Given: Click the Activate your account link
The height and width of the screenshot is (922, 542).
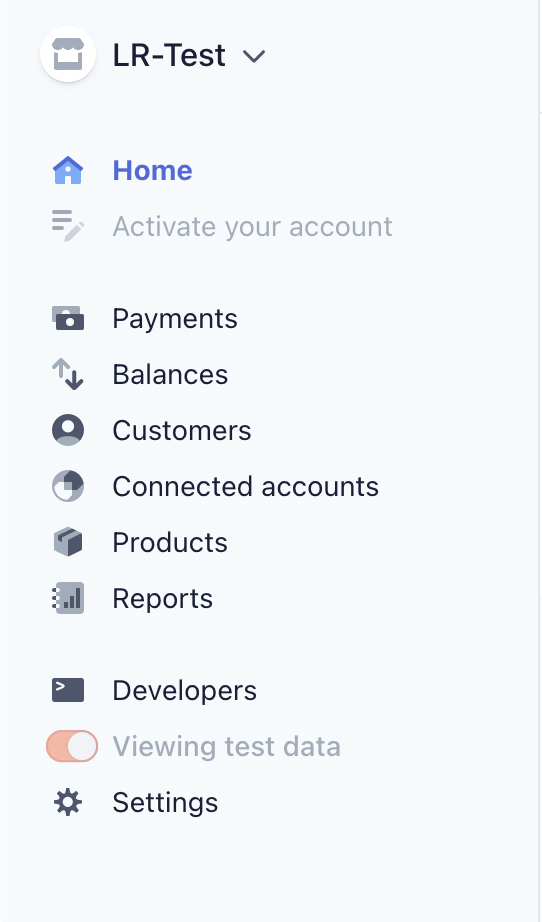Looking at the screenshot, I should (x=252, y=226).
